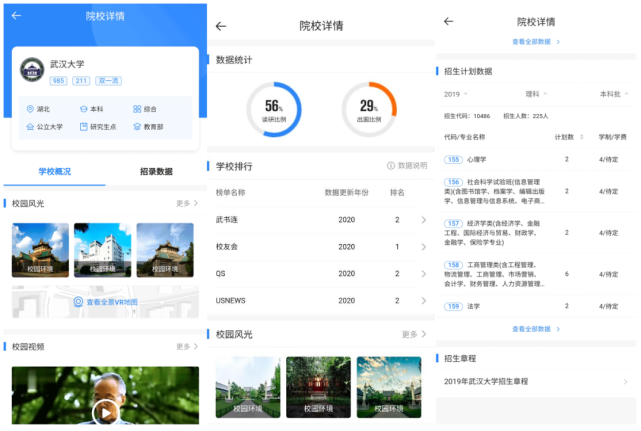
Task: Tap the 29% 出国比例 progress ring
Action: (x=369, y=109)
